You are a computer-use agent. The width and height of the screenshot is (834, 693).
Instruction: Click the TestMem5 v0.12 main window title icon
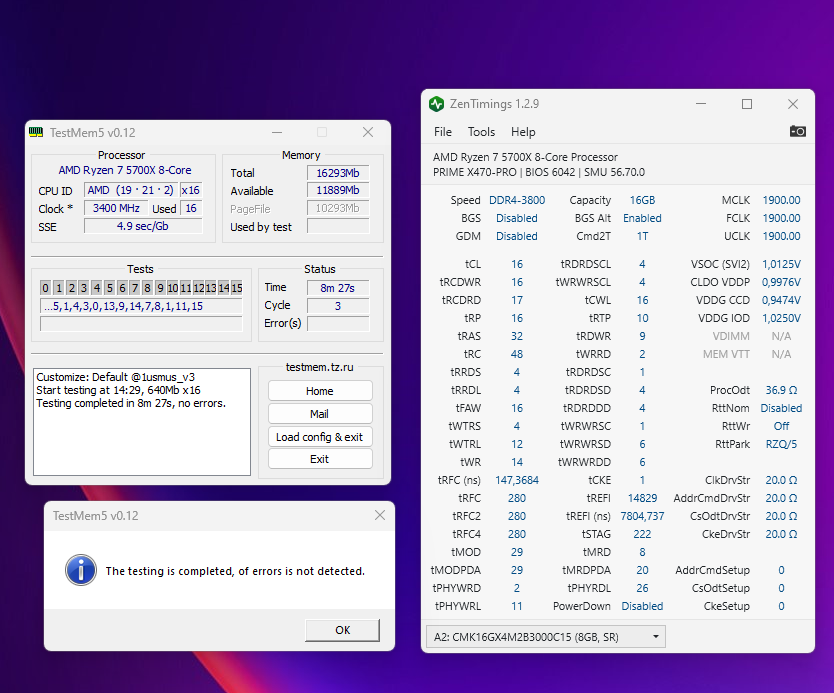coord(36,132)
